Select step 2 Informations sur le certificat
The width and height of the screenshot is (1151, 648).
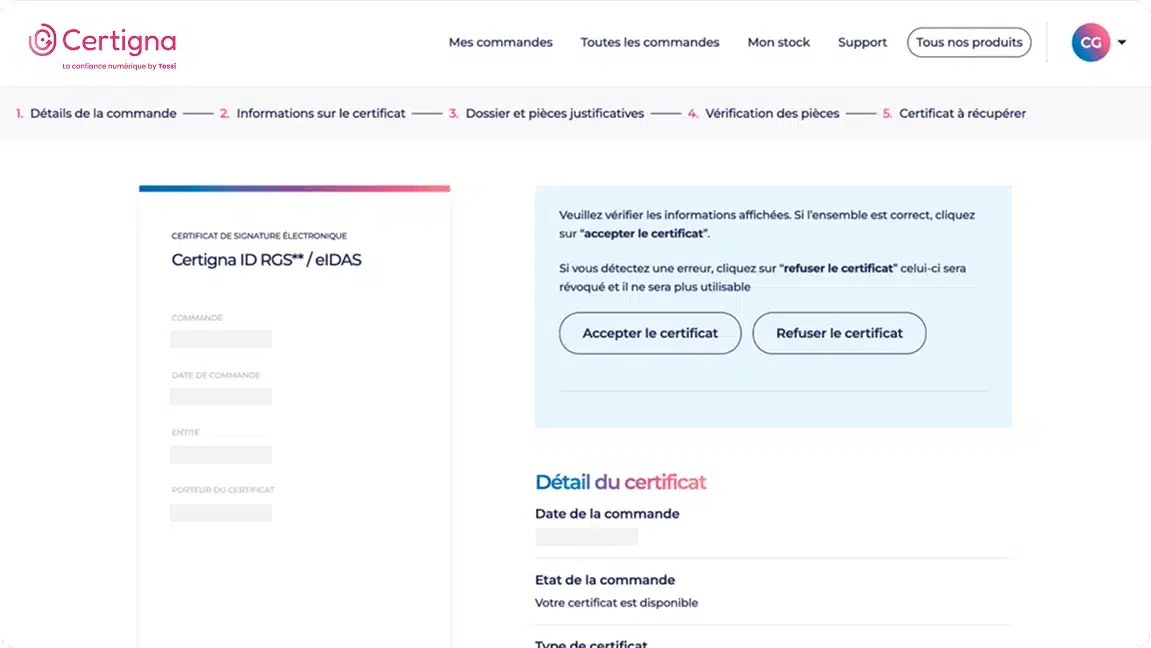tap(313, 114)
